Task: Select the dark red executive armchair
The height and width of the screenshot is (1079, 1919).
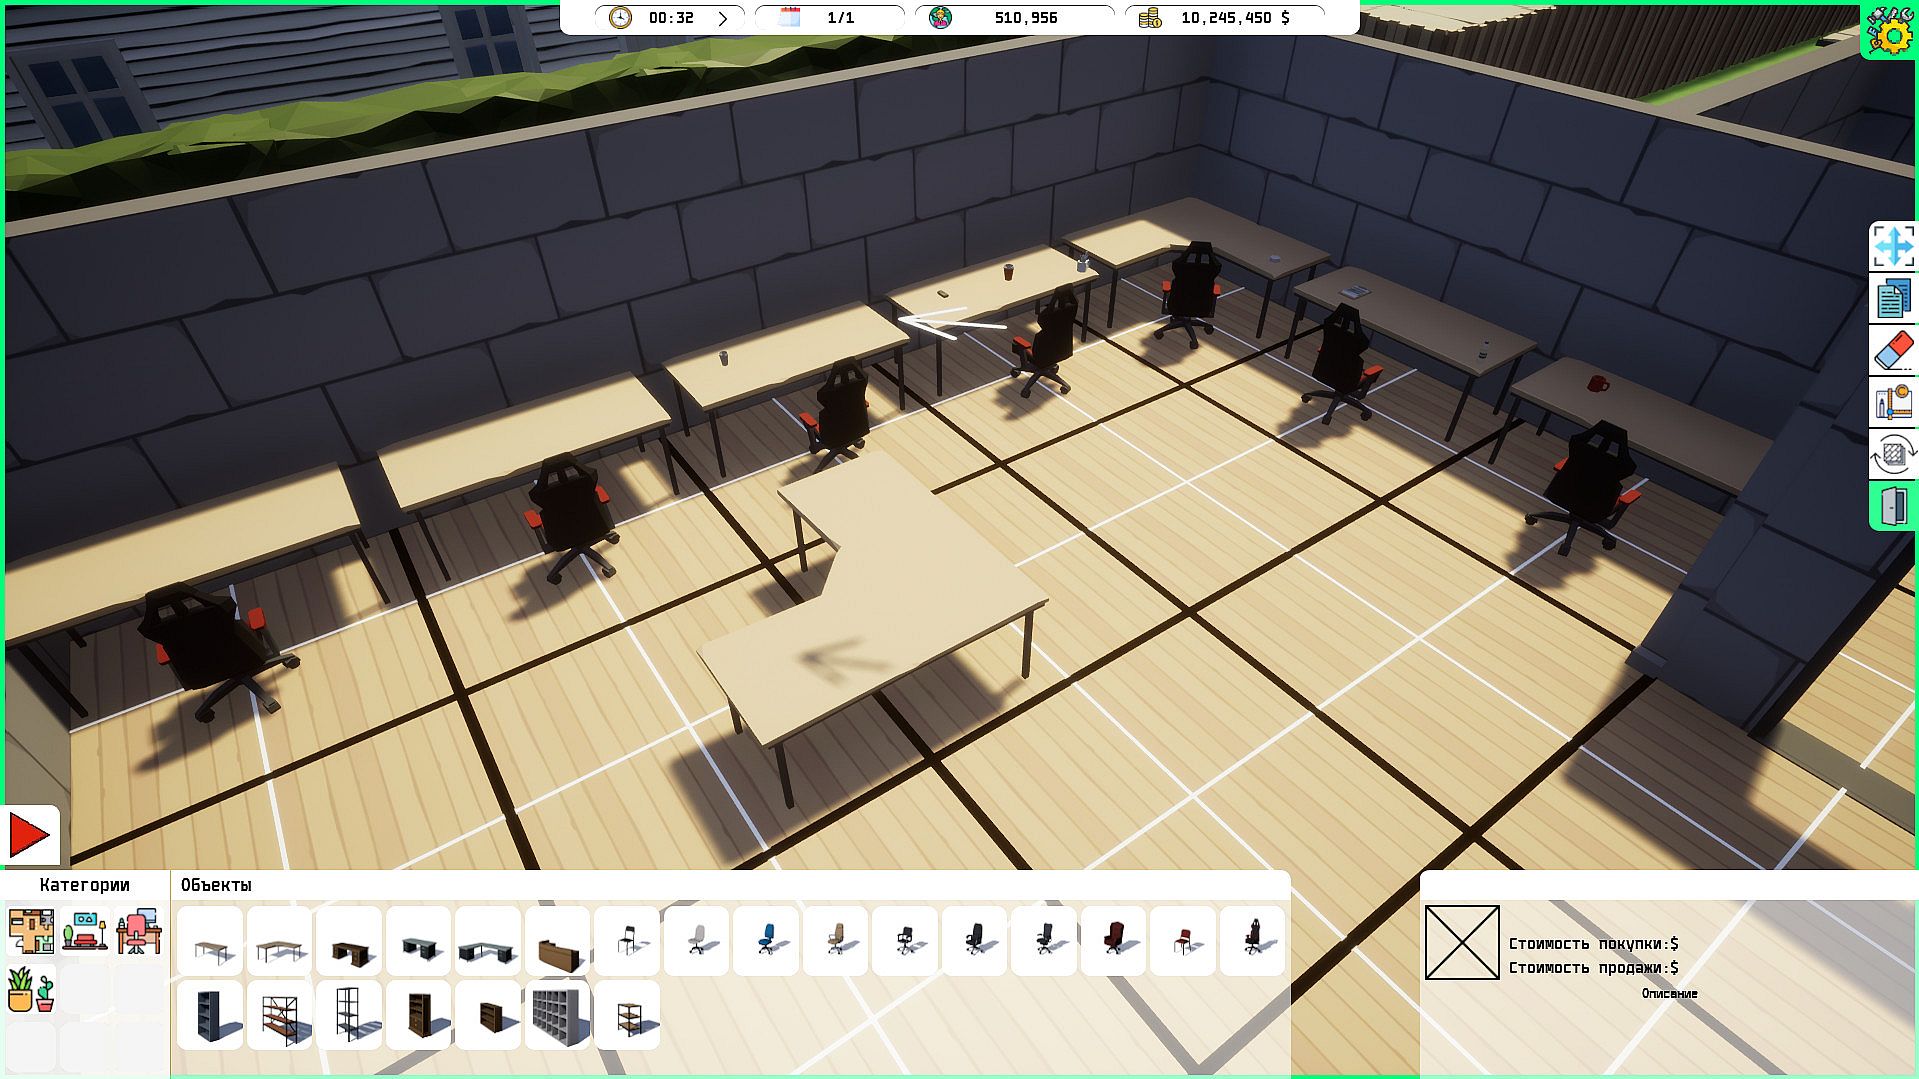Action: [x=1114, y=942]
